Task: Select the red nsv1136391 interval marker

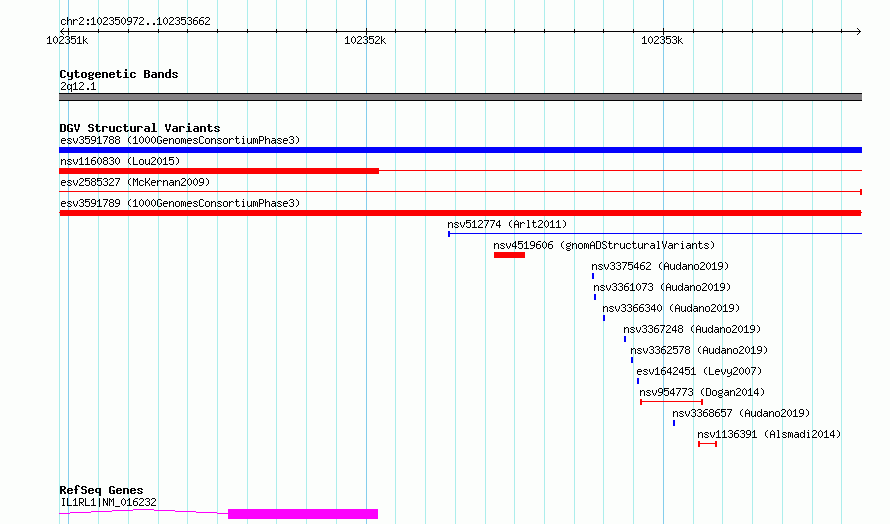Action: 708,444
